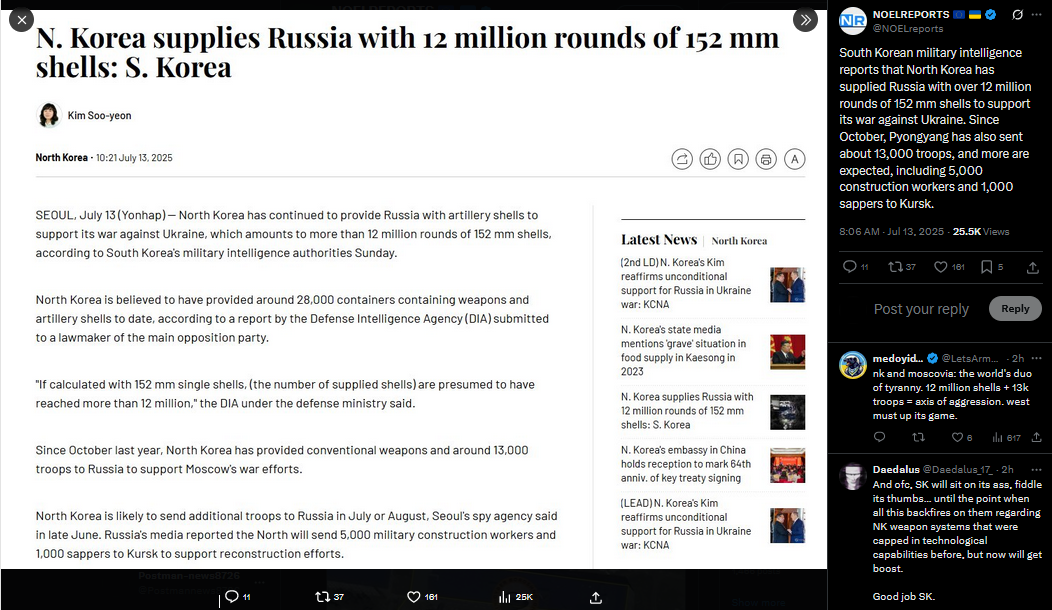Click the article bookmark icon
The width and height of the screenshot is (1052, 610).
[738, 159]
